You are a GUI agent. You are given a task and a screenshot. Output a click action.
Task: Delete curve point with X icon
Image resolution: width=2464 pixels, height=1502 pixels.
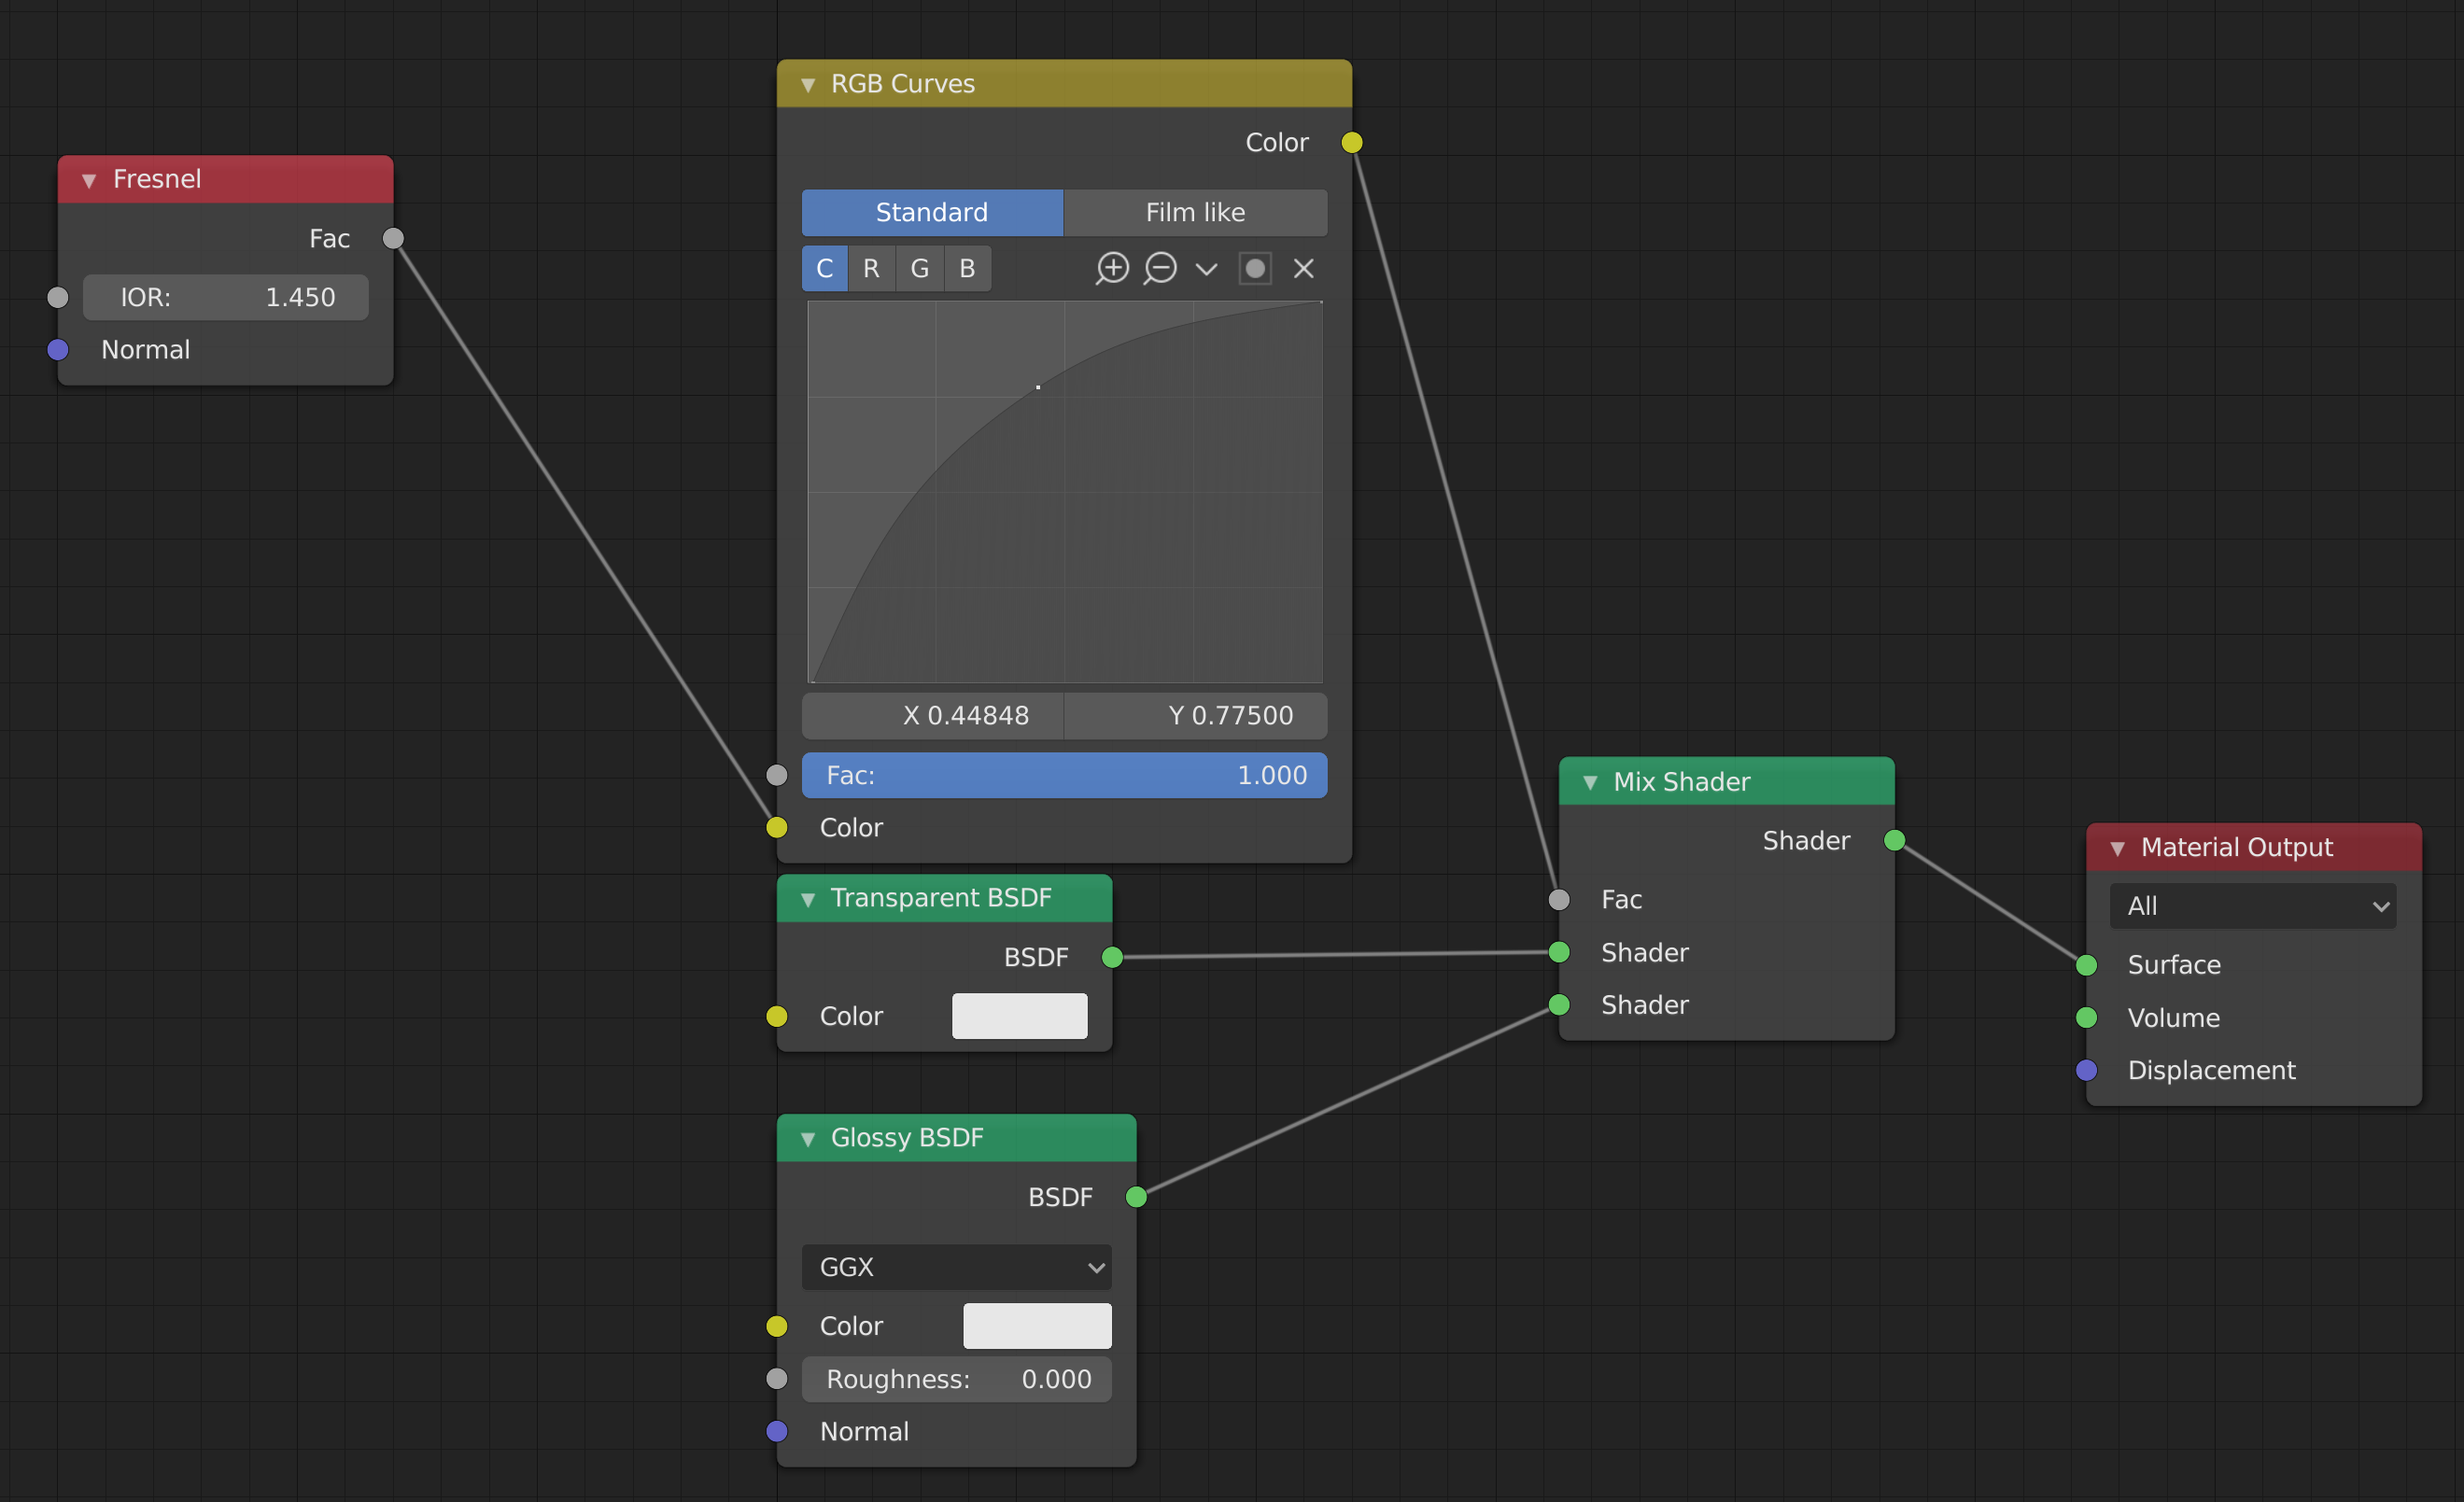click(x=1303, y=268)
